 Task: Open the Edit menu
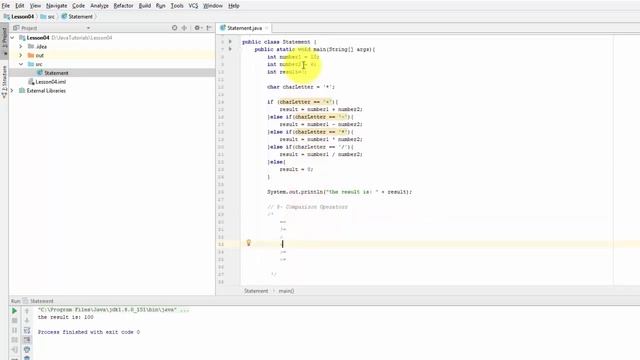click(20, 6)
